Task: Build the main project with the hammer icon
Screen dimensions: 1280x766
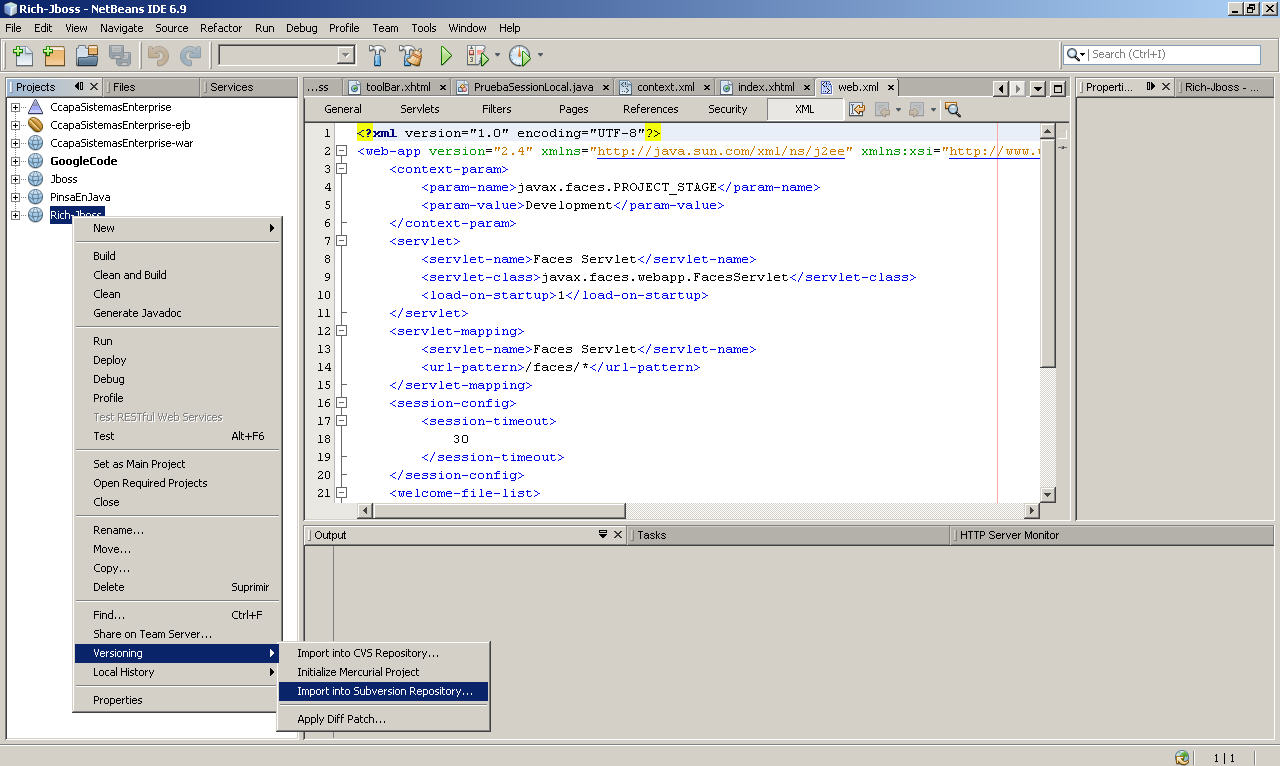Action: pyautogui.click(x=377, y=55)
